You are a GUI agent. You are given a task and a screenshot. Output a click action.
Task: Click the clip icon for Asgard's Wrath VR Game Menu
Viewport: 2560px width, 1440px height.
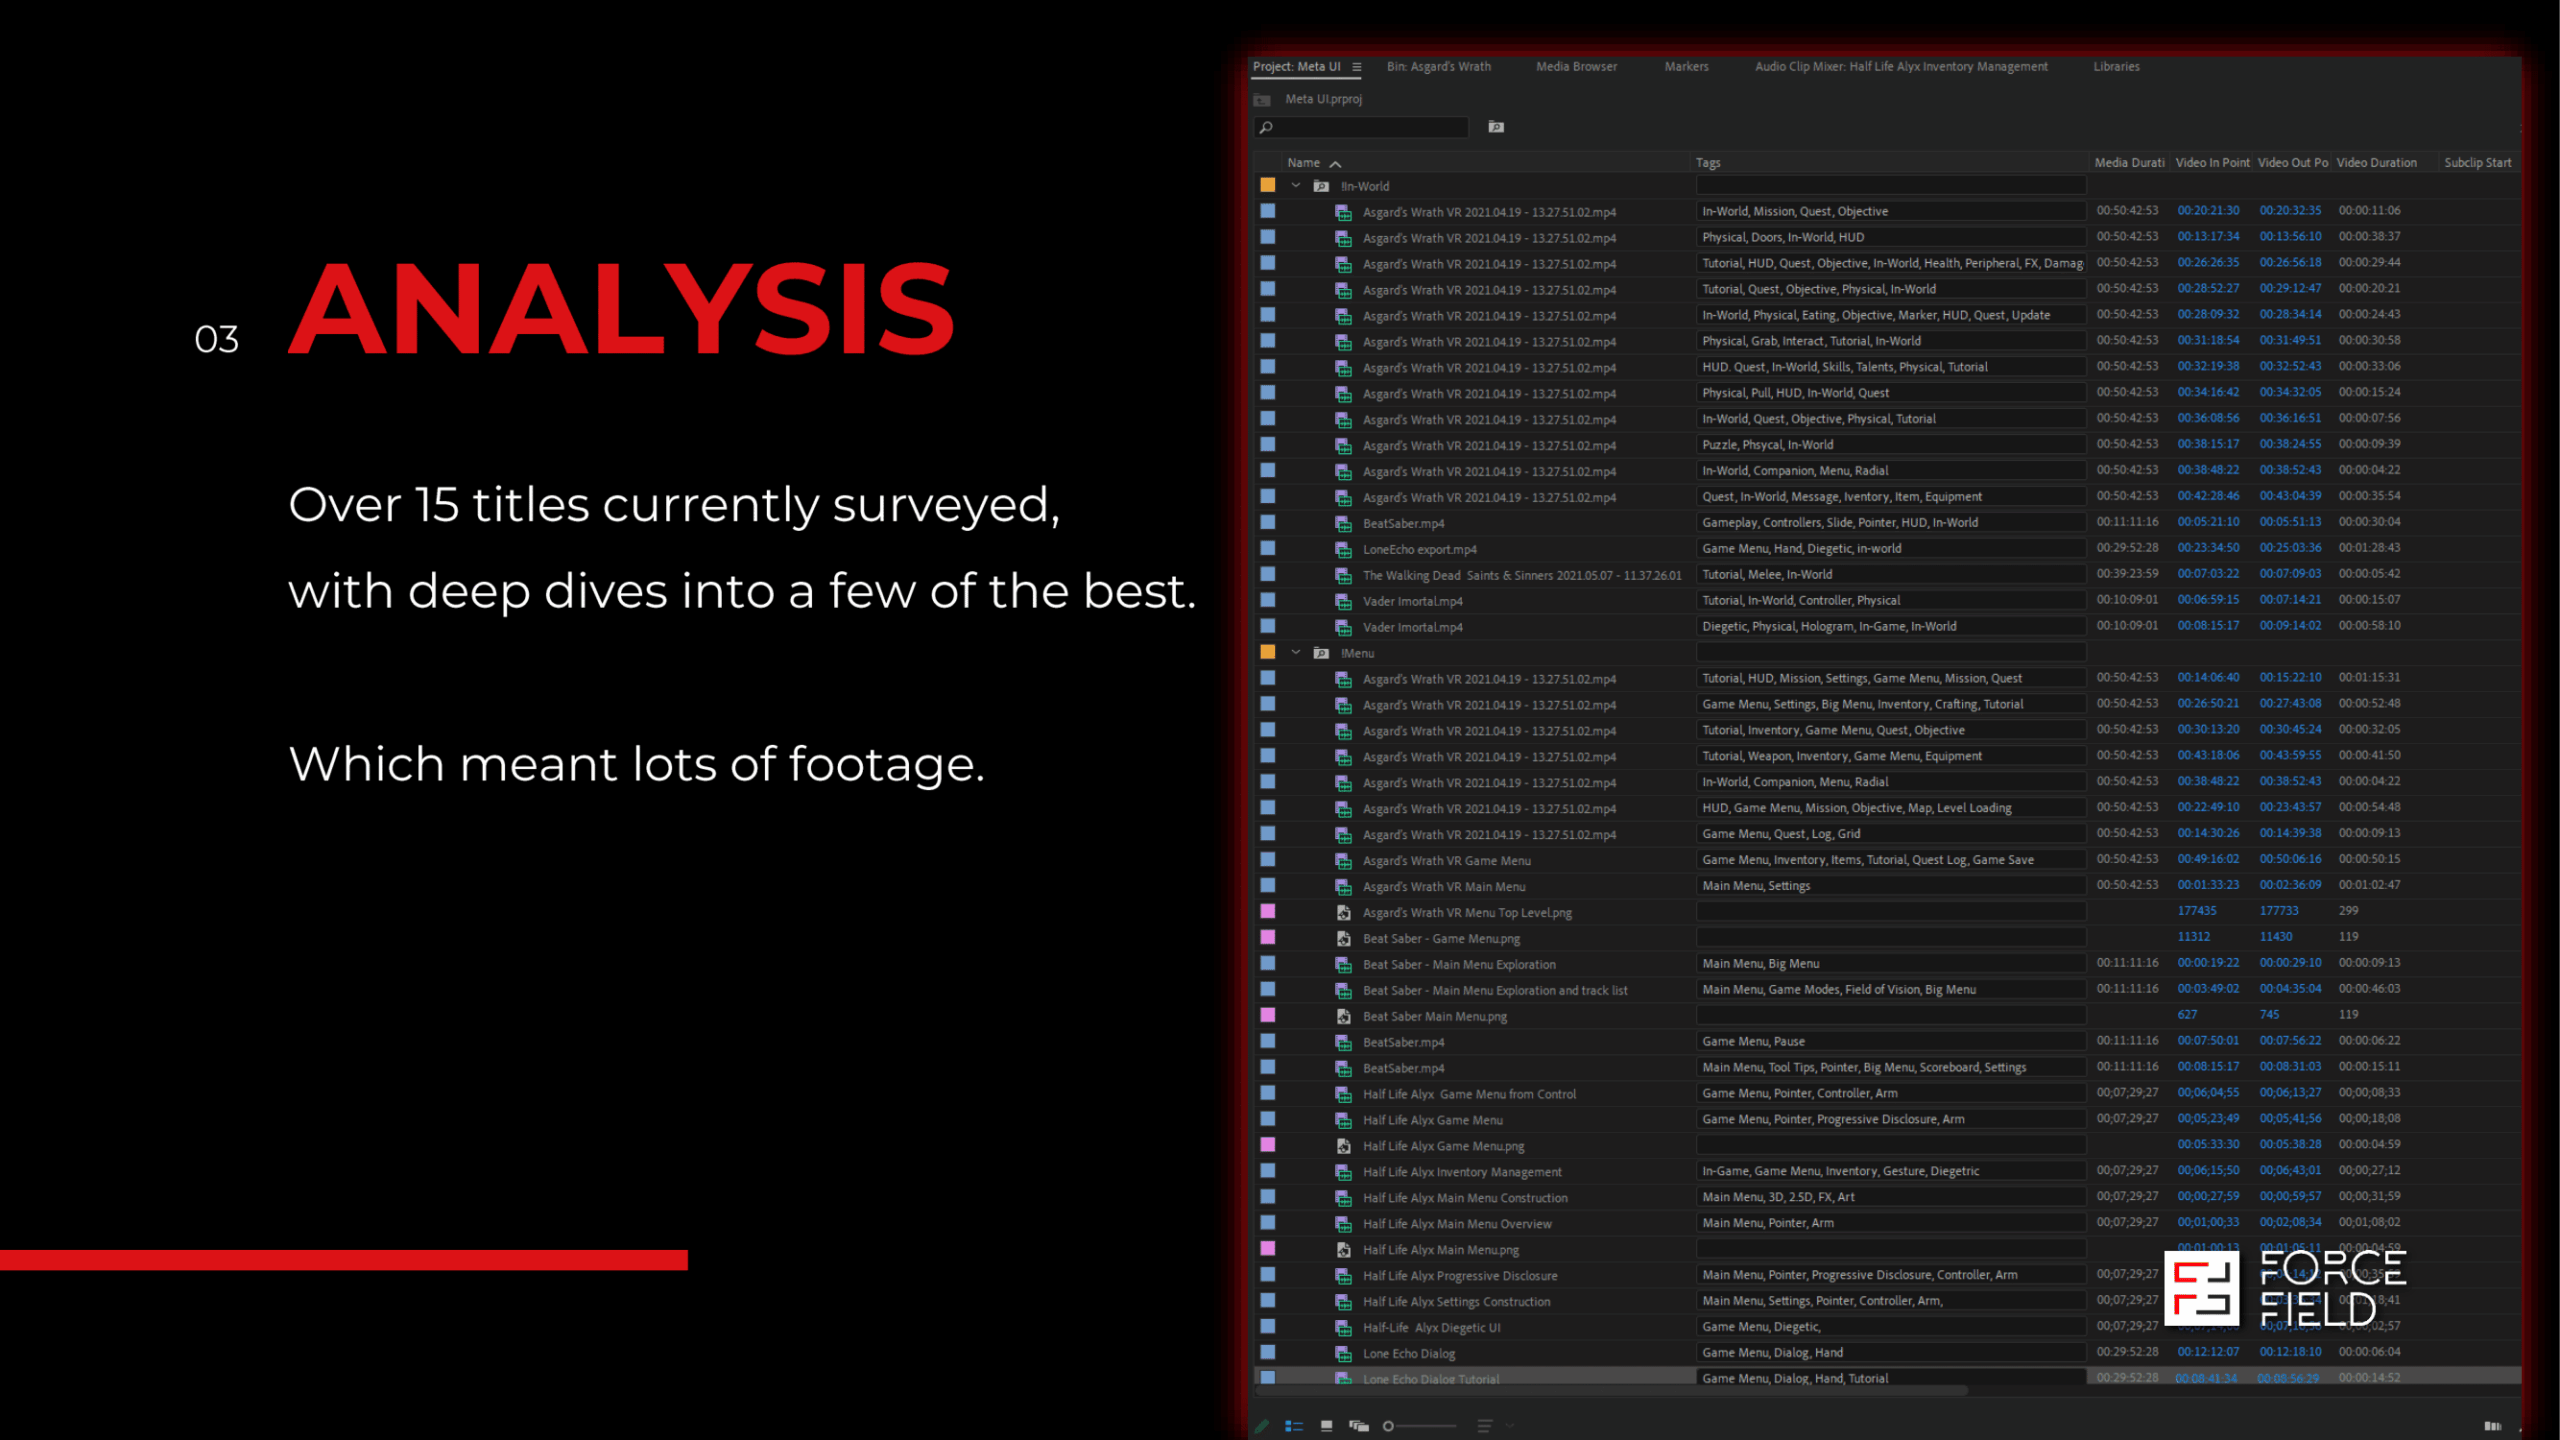tap(1343, 861)
